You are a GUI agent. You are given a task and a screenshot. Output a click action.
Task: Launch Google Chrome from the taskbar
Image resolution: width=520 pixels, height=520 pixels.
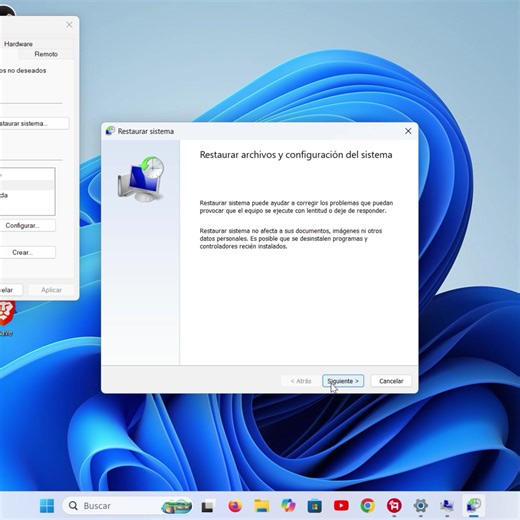pyautogui.click(x=368, y=506)
